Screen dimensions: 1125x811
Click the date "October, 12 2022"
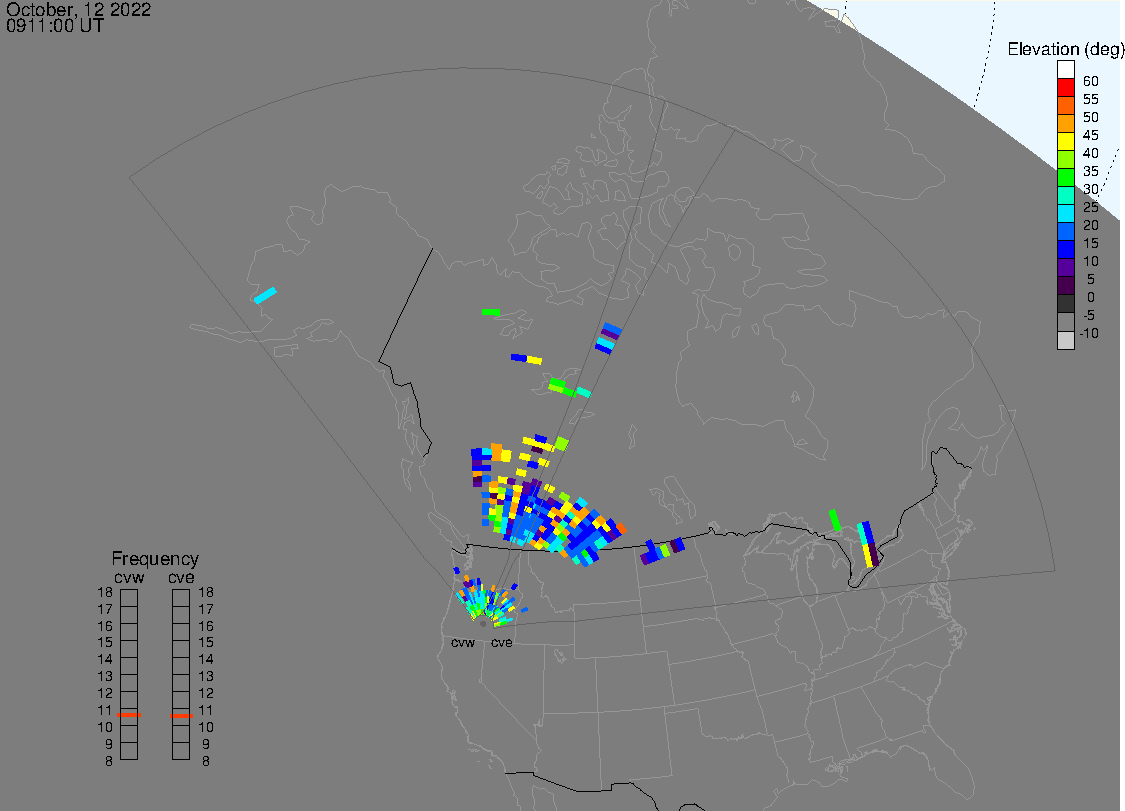[79, 9]
